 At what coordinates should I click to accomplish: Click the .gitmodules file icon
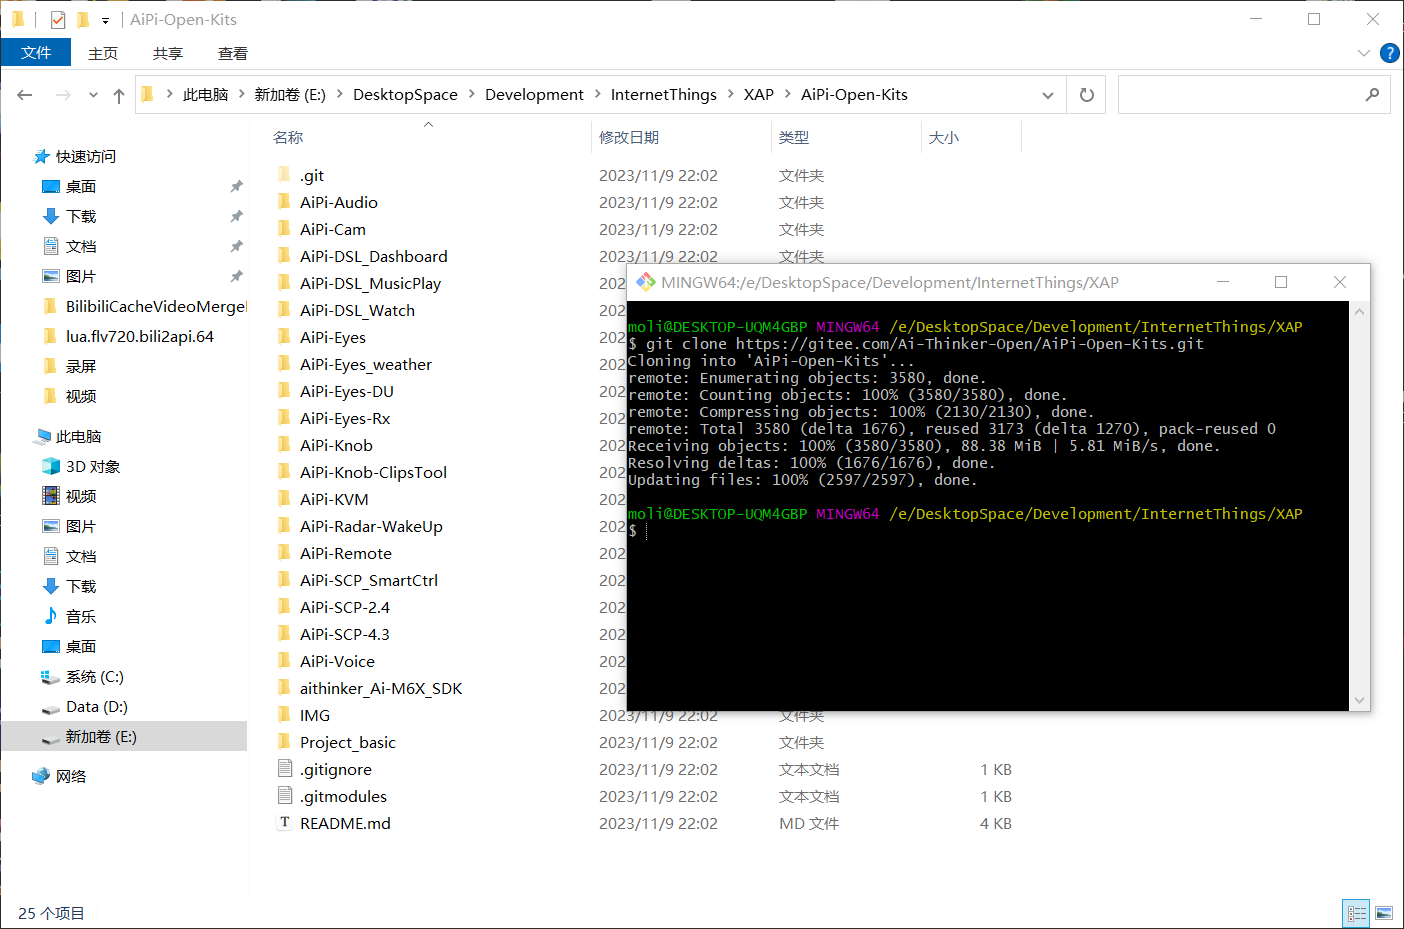point(284,796)
